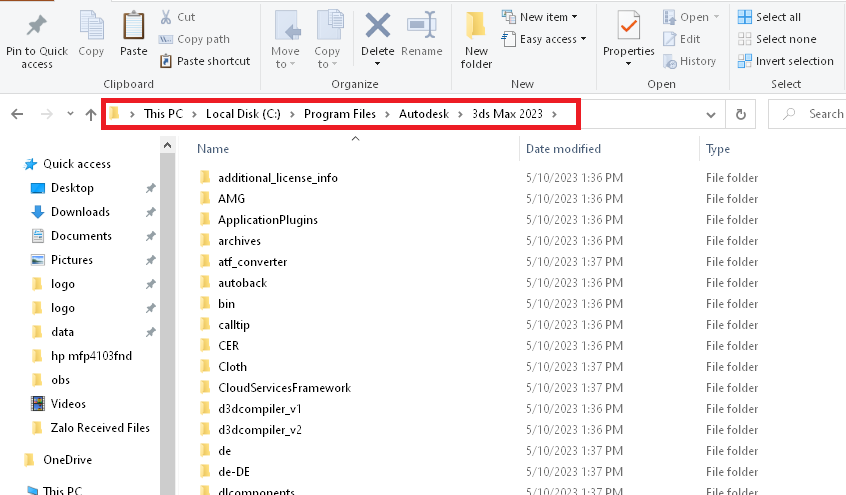Click Copy path in ribbon
This screenshot has width=846, height=495.
(194, 39)
